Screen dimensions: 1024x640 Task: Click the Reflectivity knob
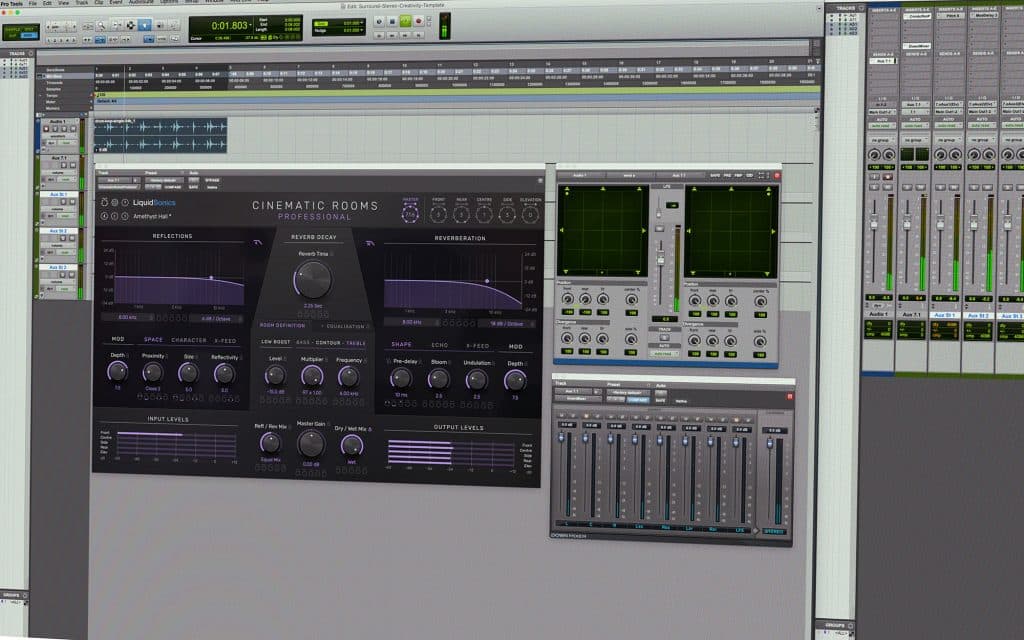coord(224,374)
